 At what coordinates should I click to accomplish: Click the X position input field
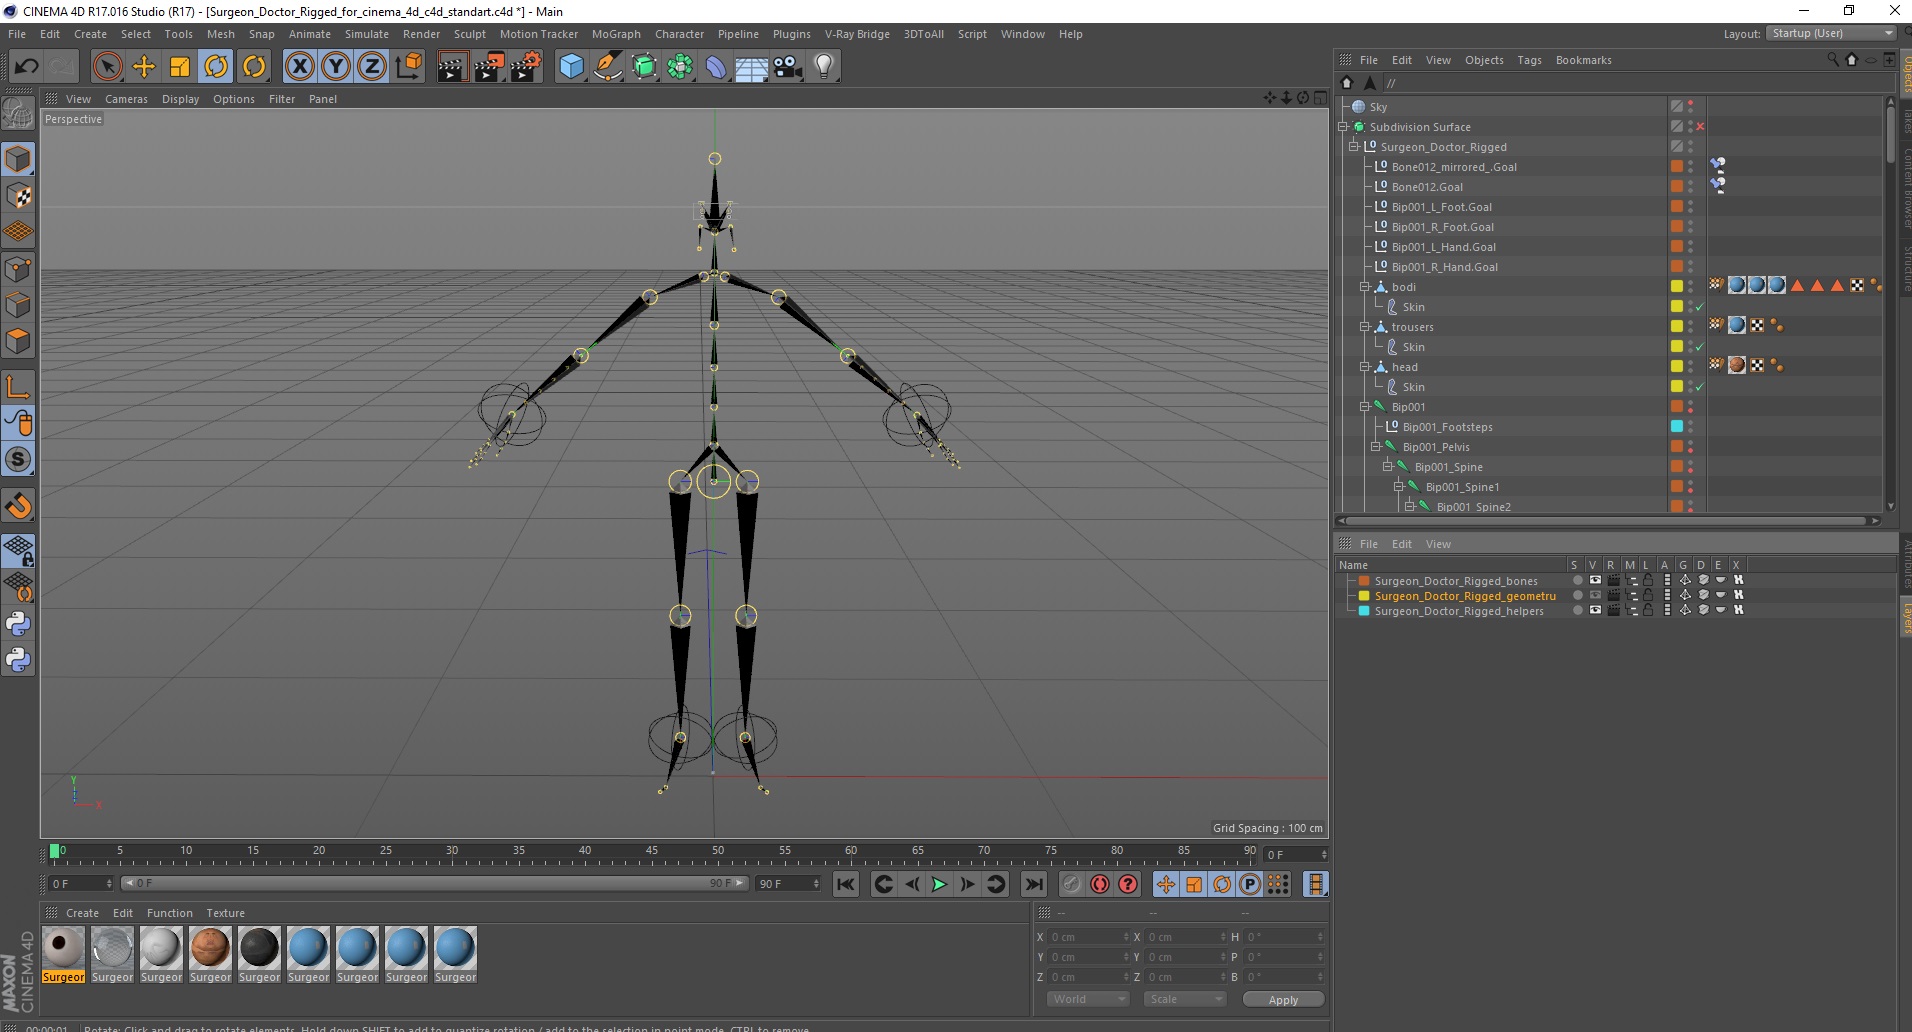coord(1087,937)
